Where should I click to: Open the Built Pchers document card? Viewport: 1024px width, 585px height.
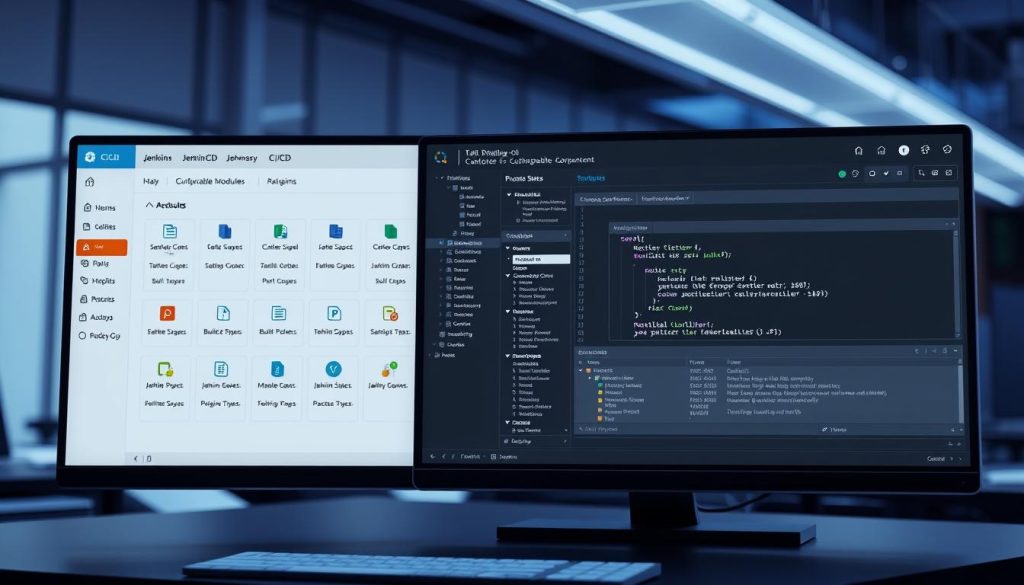pyautogui.click(x=279, y=313)
